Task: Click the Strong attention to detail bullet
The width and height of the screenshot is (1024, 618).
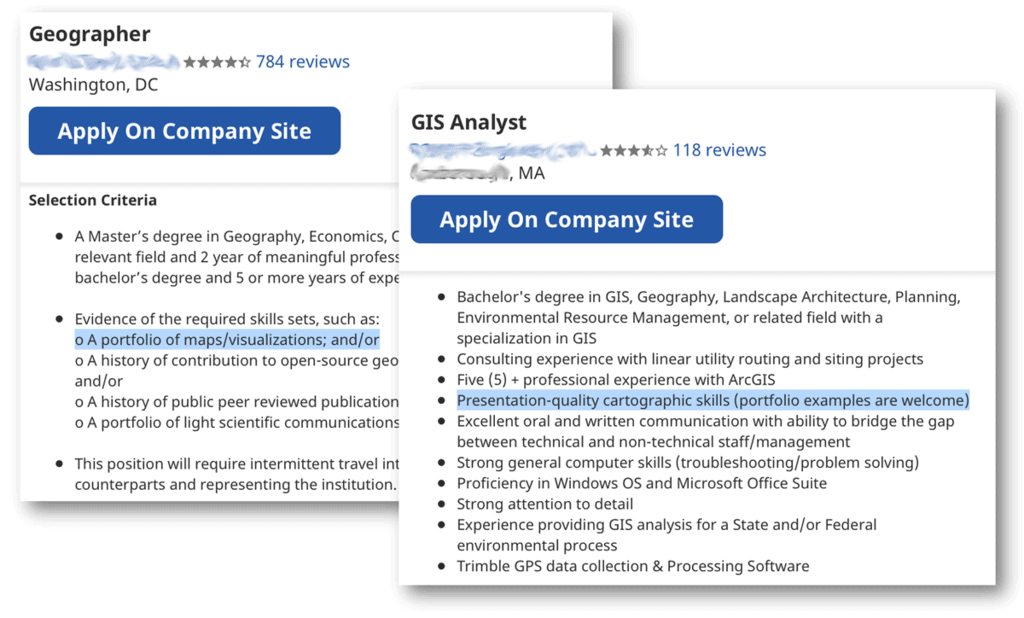Action: coord(544,504)
